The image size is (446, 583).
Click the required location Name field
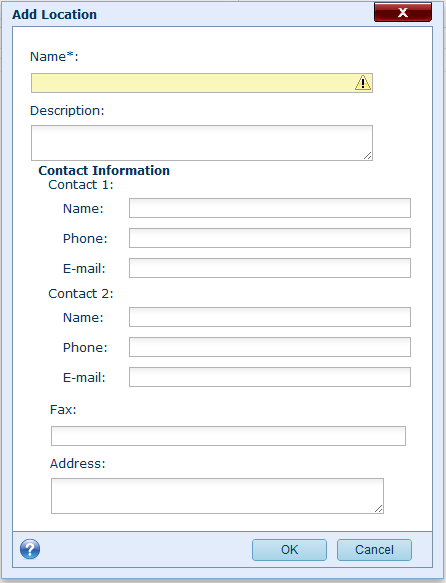202,83
